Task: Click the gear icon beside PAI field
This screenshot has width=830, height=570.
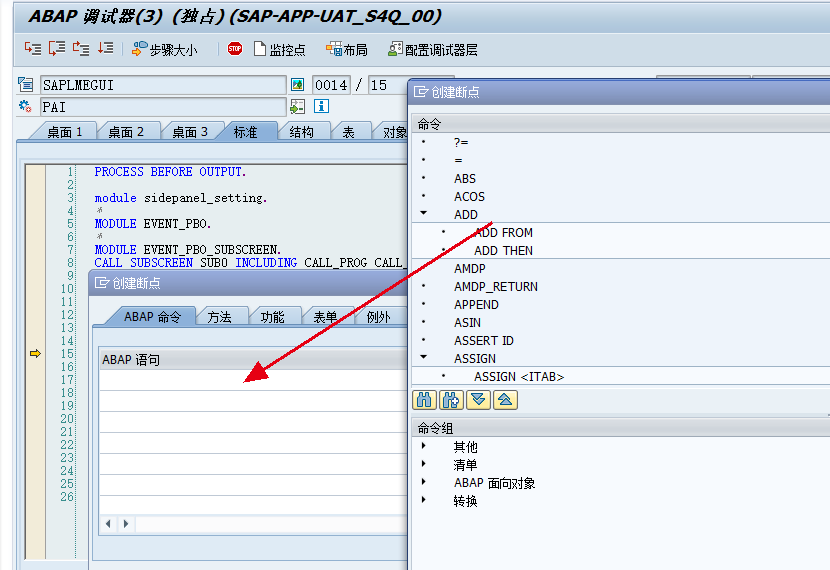Action: tap(25, 106)
